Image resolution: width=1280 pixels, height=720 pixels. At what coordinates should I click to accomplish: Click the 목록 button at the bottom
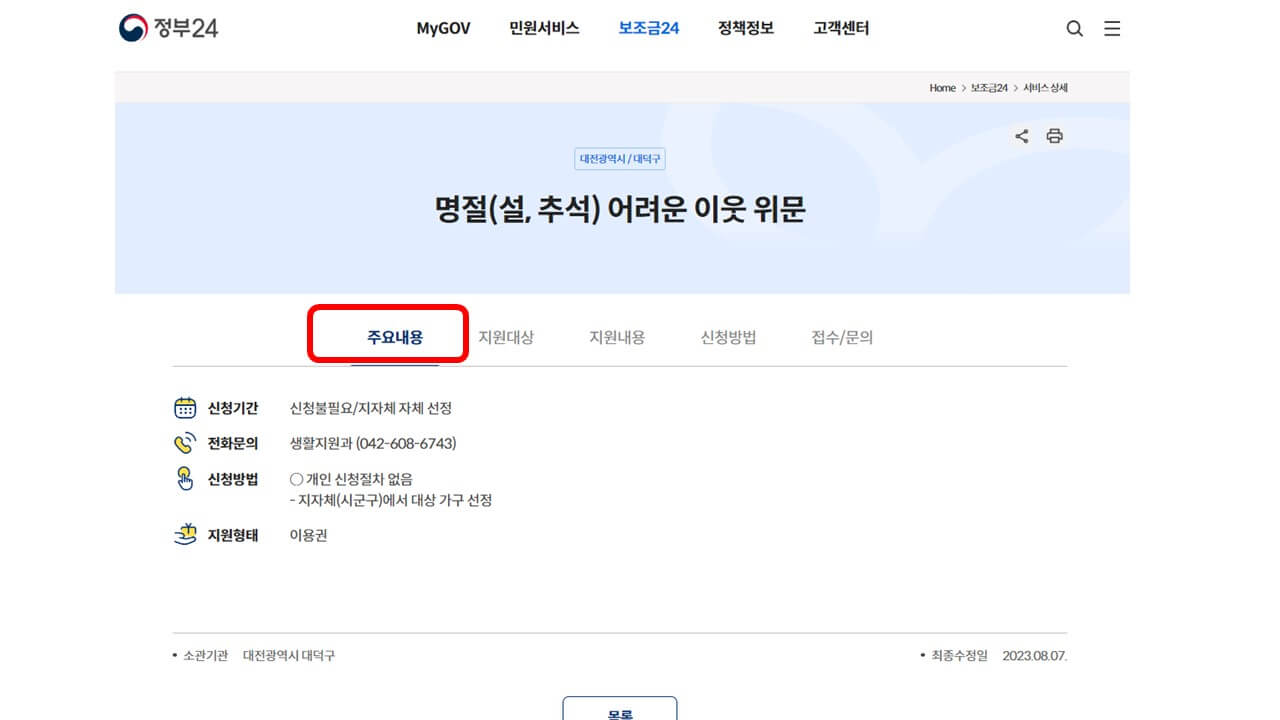[x=622, y=712]
